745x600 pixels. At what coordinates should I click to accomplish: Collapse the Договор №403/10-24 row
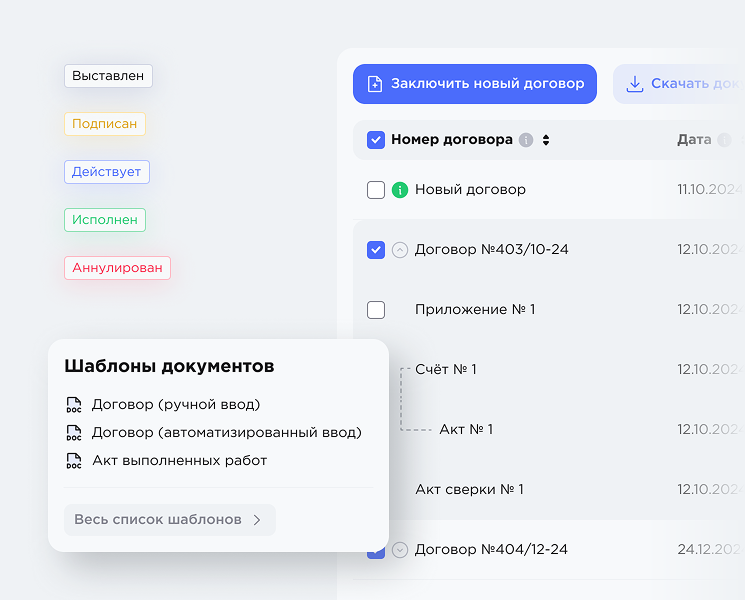coord(400,250)
